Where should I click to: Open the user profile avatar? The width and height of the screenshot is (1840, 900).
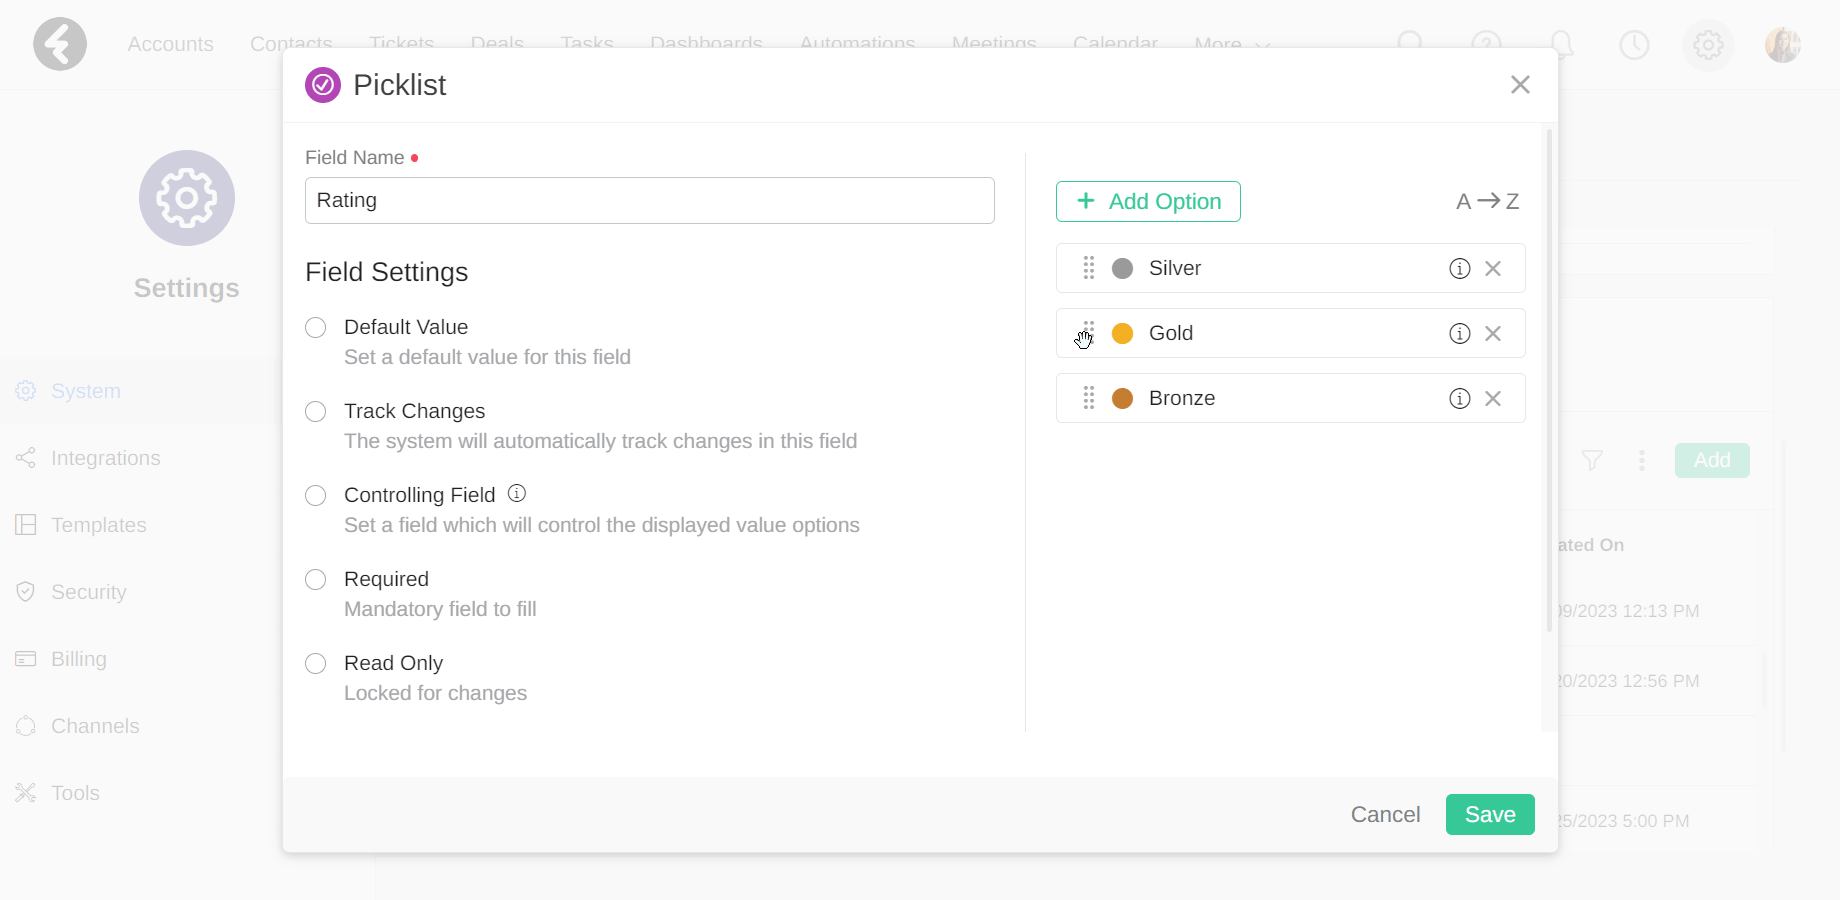[1782, 44]
